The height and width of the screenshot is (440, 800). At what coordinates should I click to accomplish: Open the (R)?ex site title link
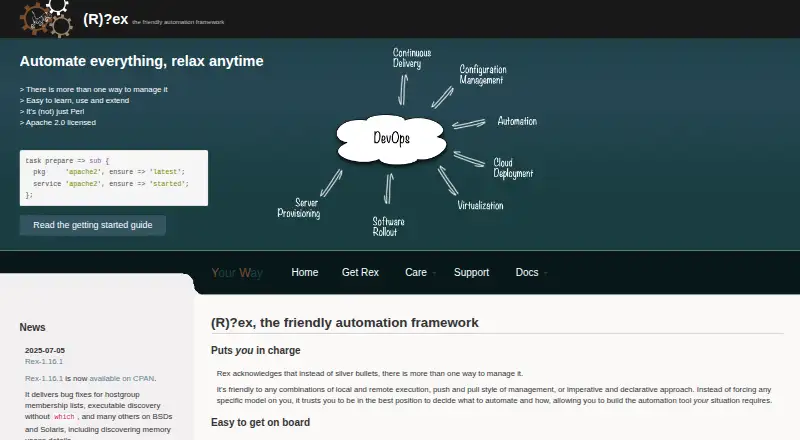[x=106, y=19]
